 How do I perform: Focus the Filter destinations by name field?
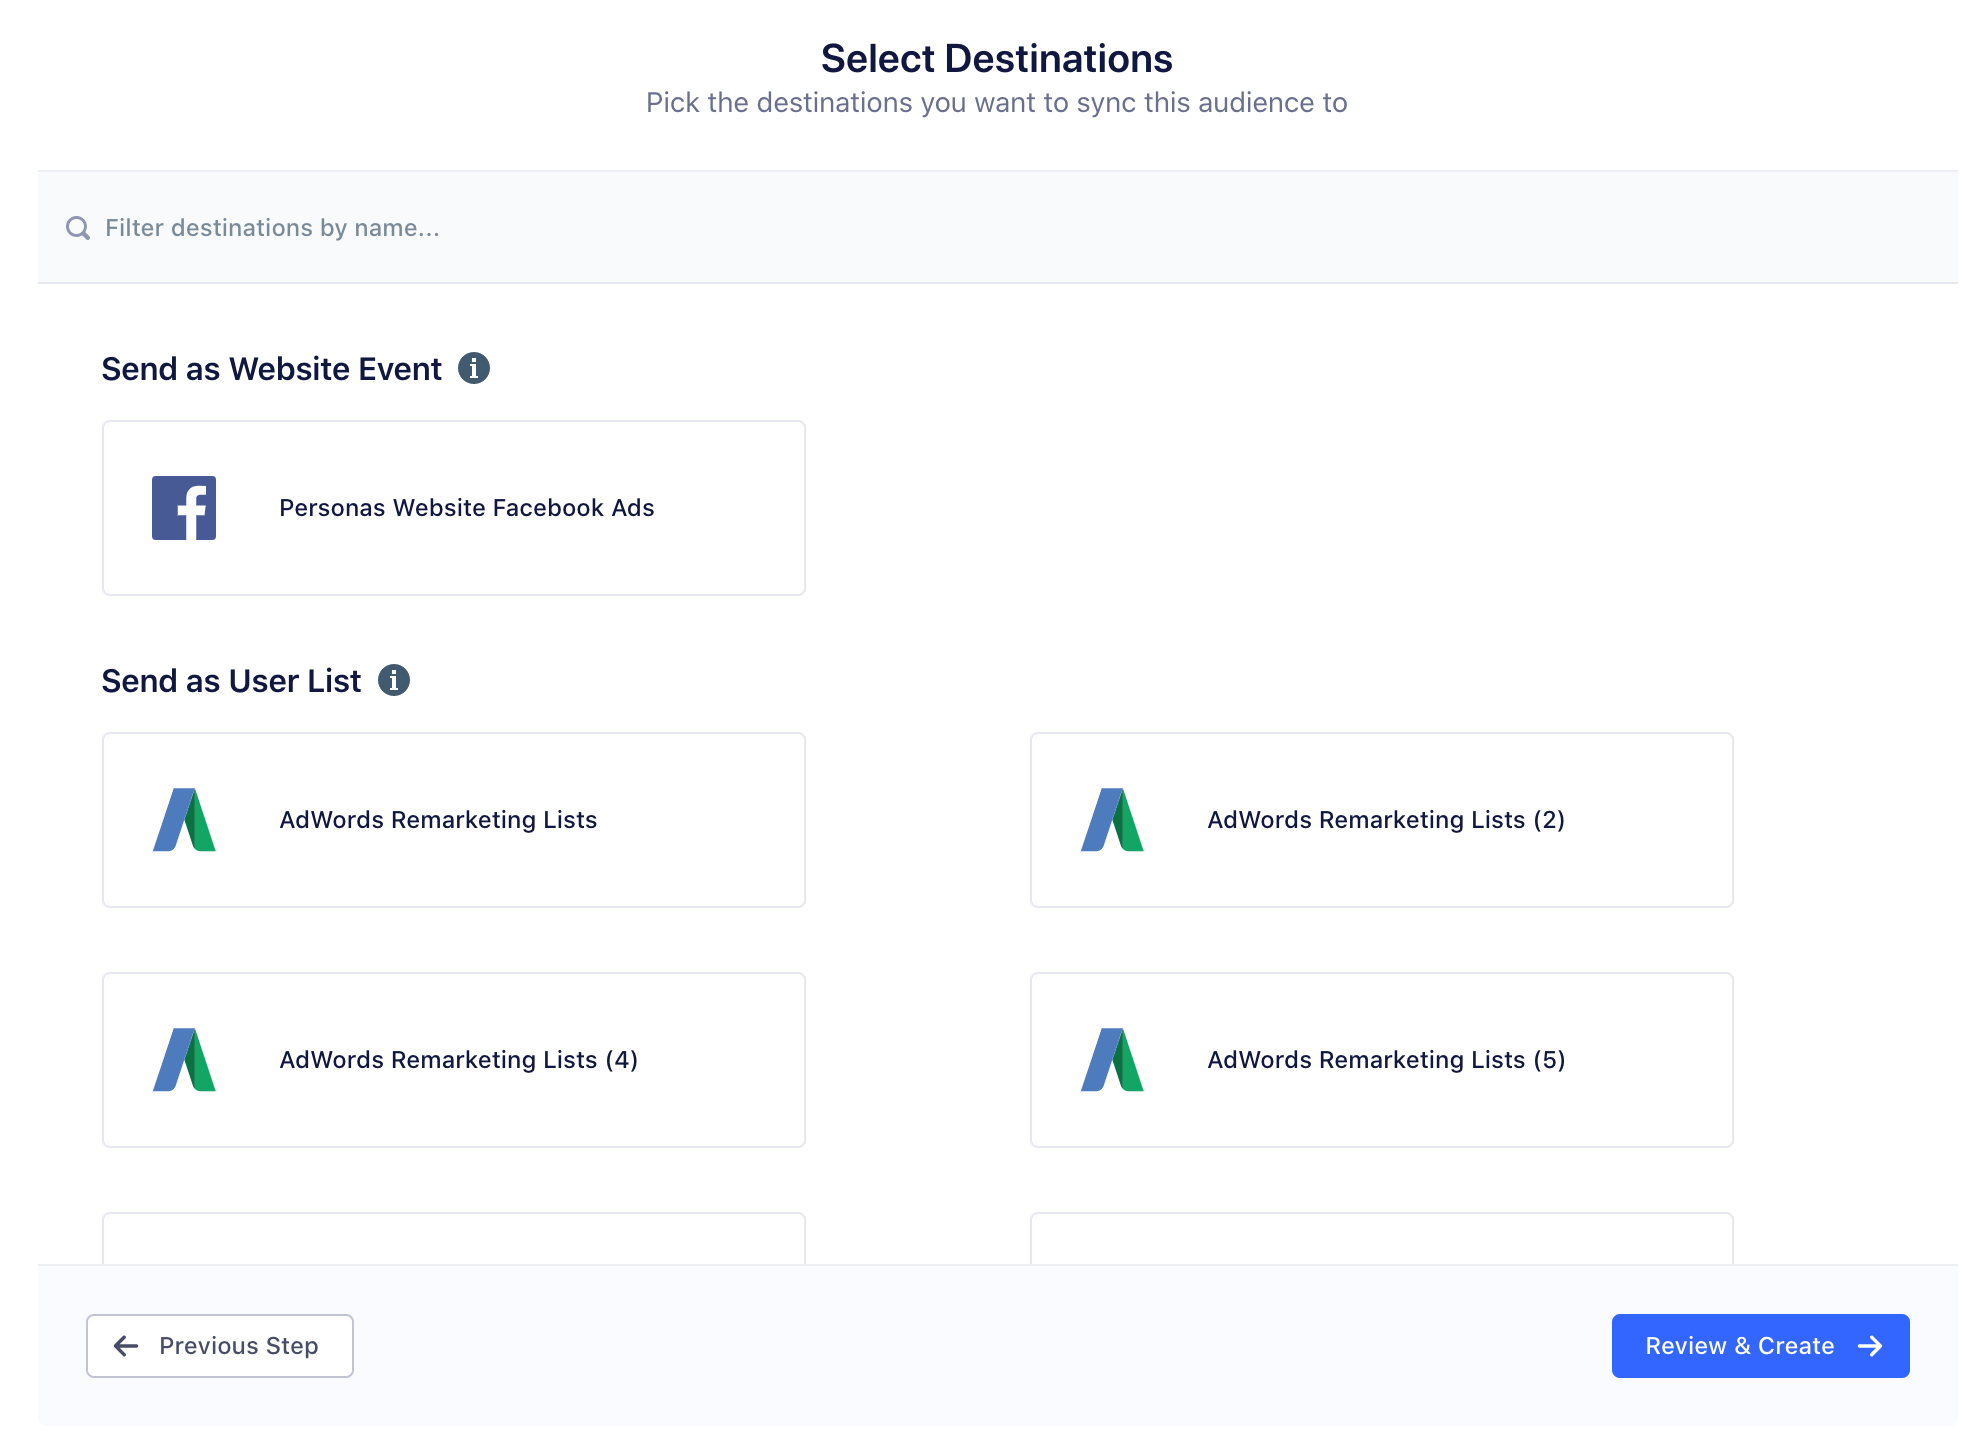coord(700,228)
